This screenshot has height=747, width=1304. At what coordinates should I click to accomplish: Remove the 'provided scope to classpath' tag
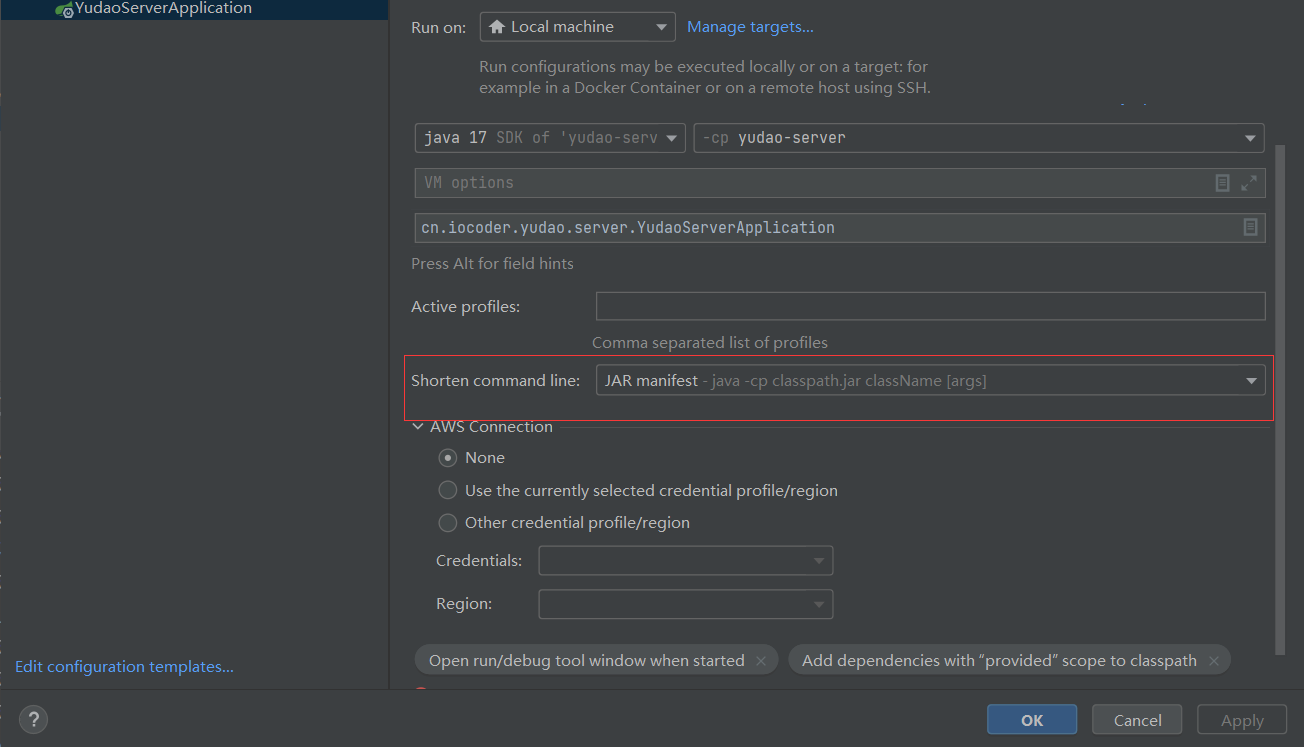pos(1213,660)
